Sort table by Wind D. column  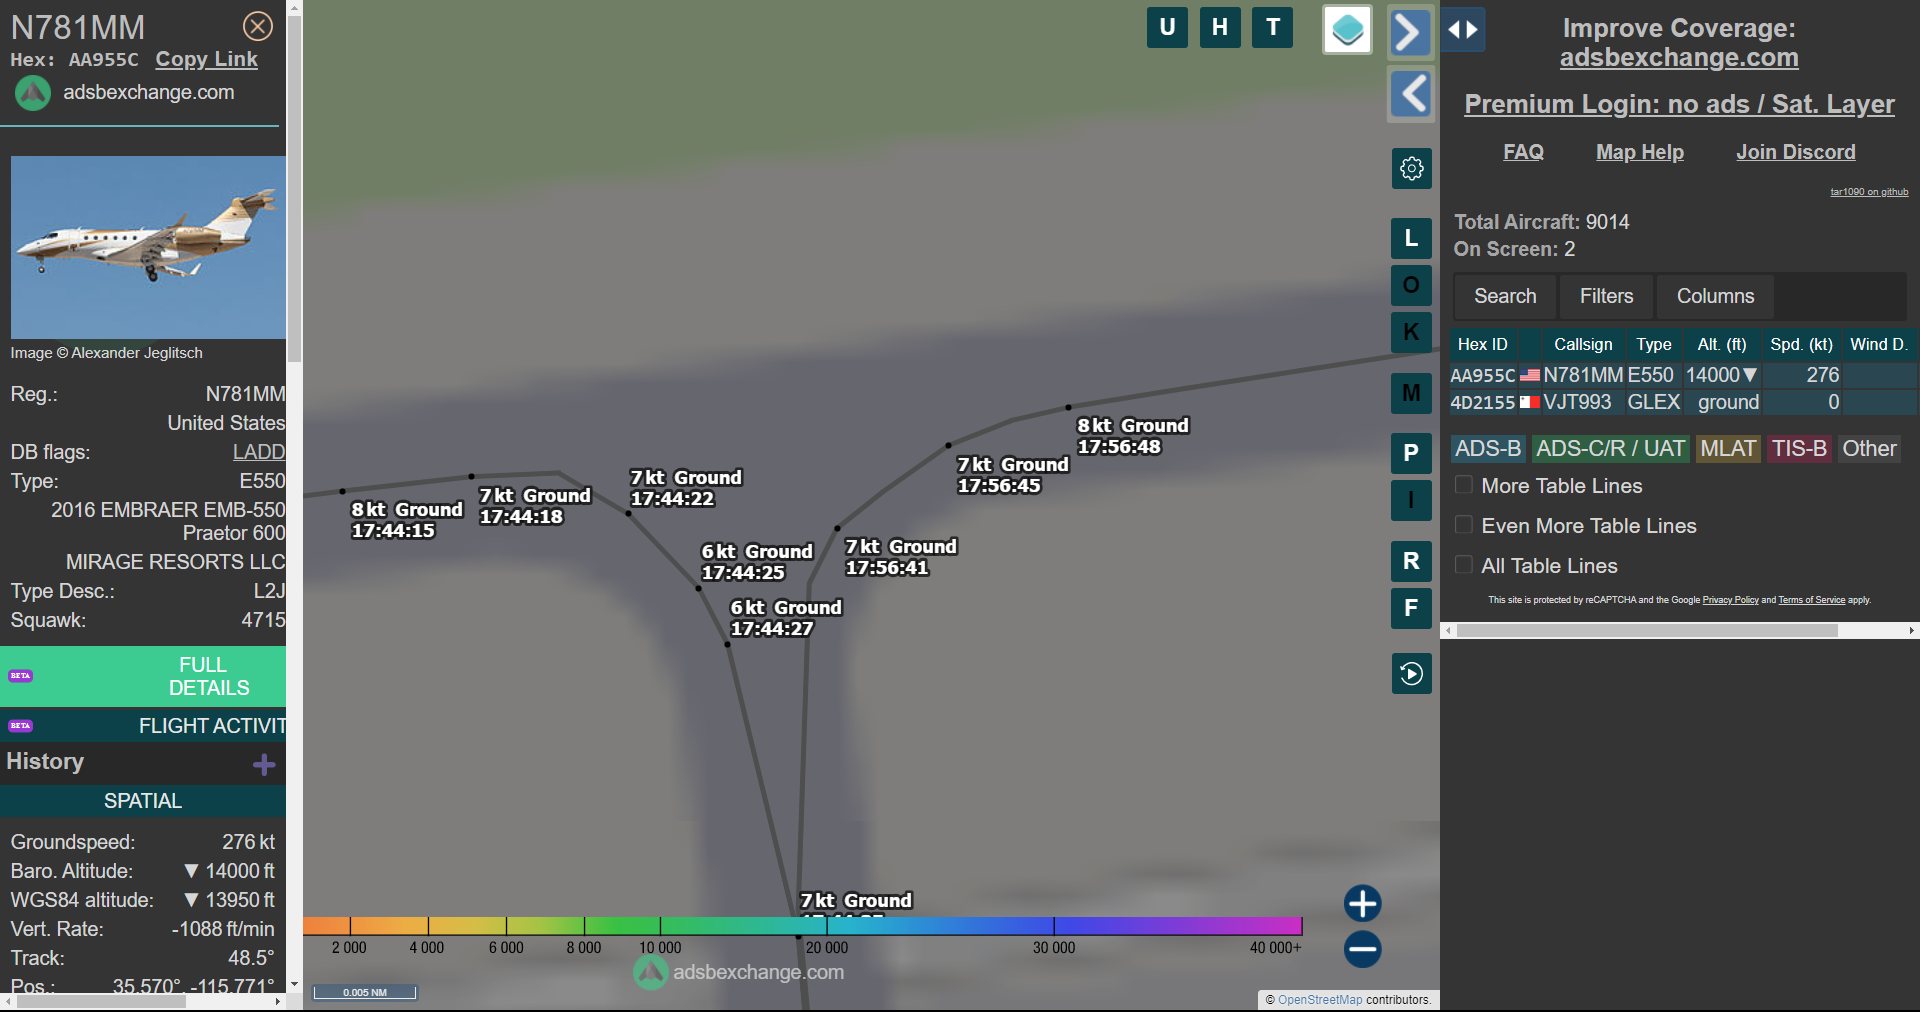1879,344
